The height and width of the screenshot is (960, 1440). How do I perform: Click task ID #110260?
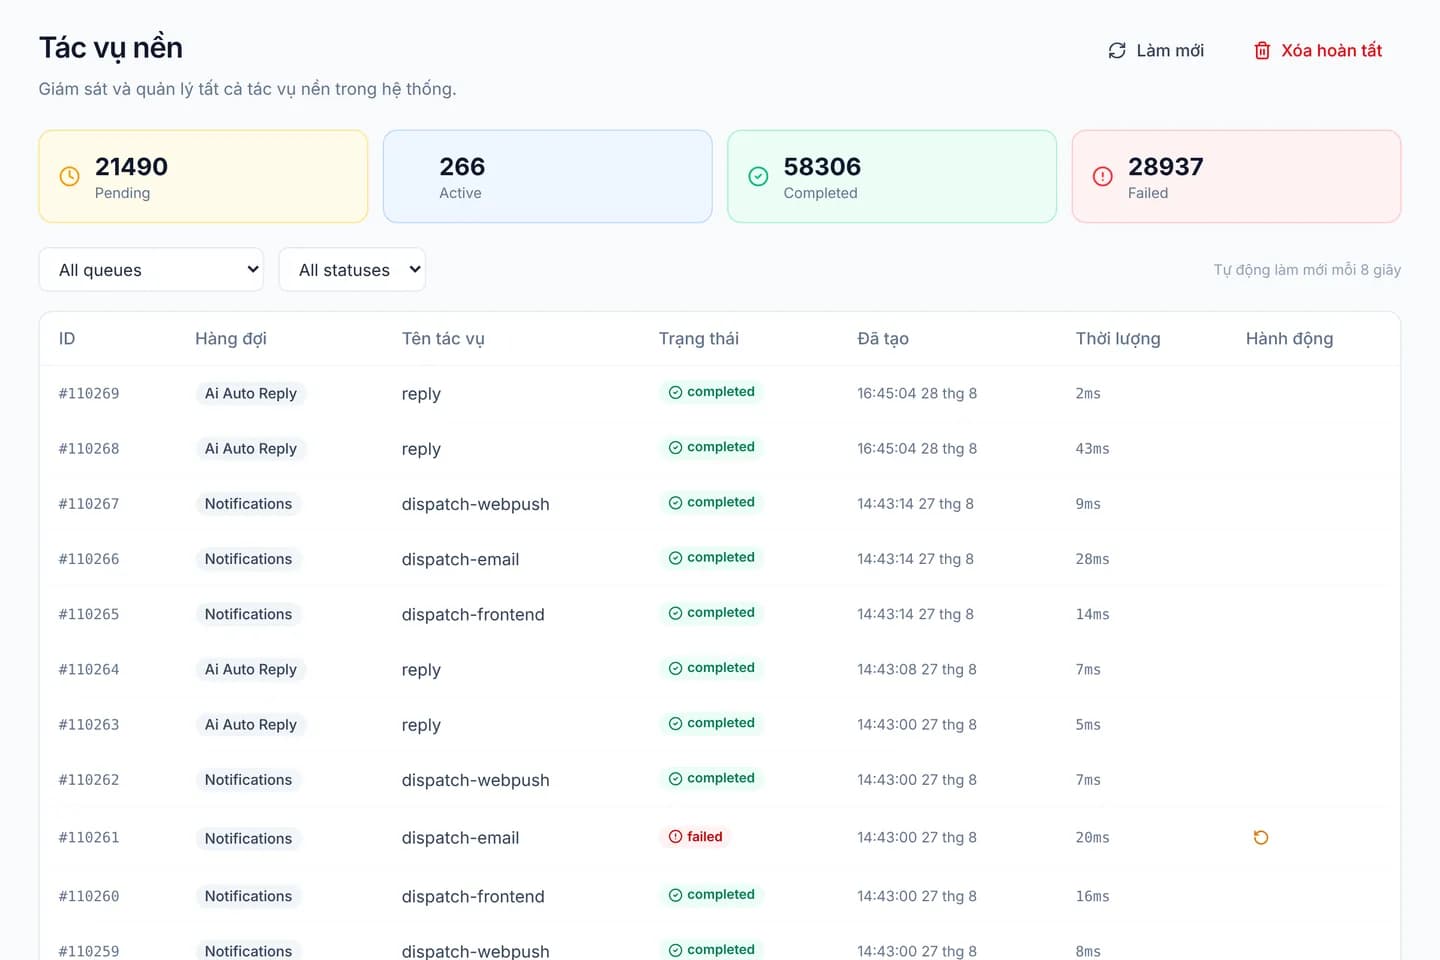pyautogui.click(x=89, y=897)
